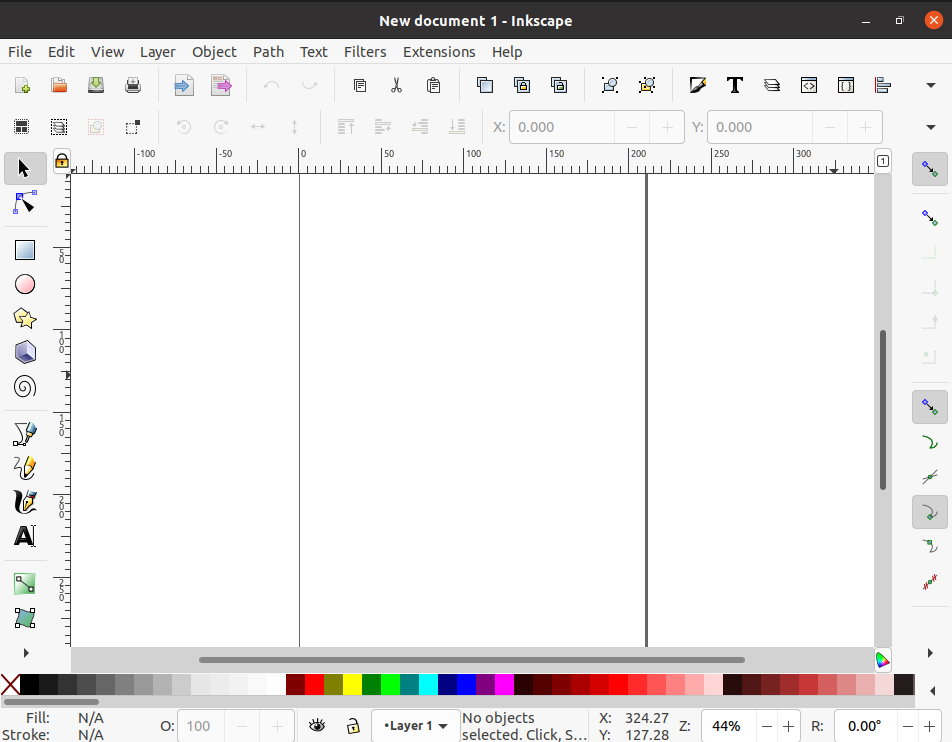952x742 pixels.
Task: Toggle the current layer's visibility eye
Action: (318, 725)
